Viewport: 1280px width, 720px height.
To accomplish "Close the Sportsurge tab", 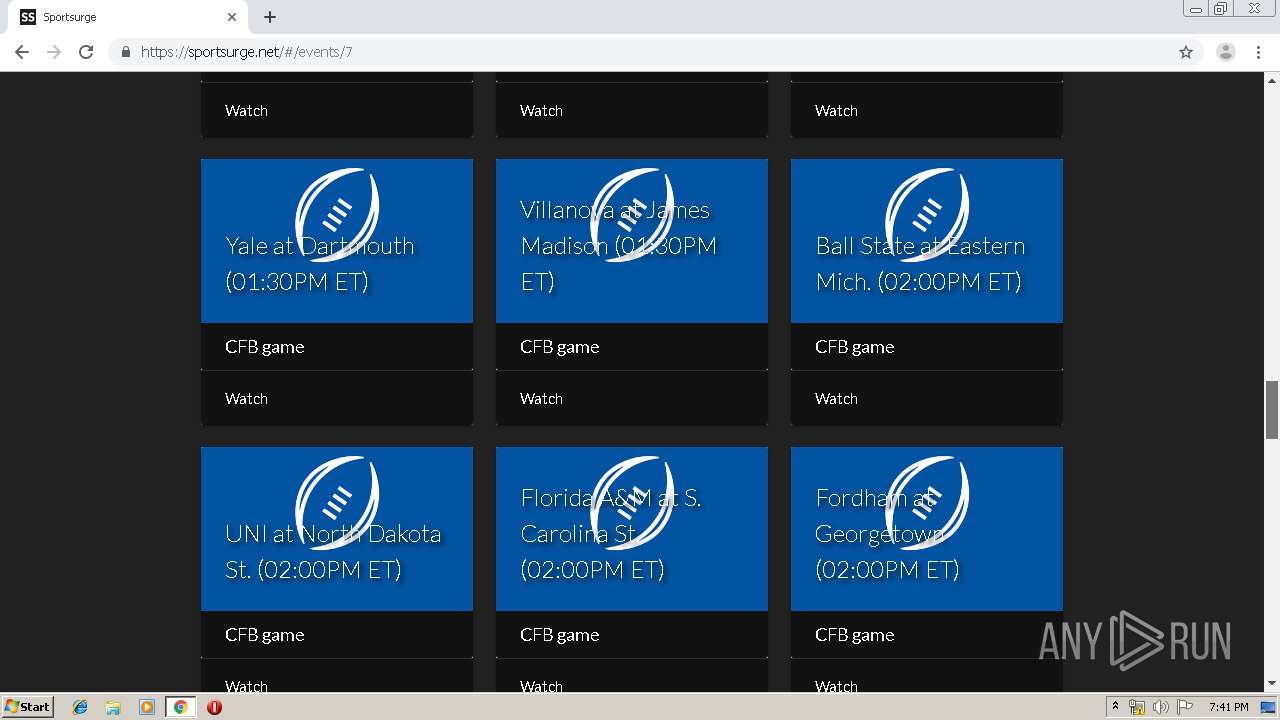I will 232,17.
